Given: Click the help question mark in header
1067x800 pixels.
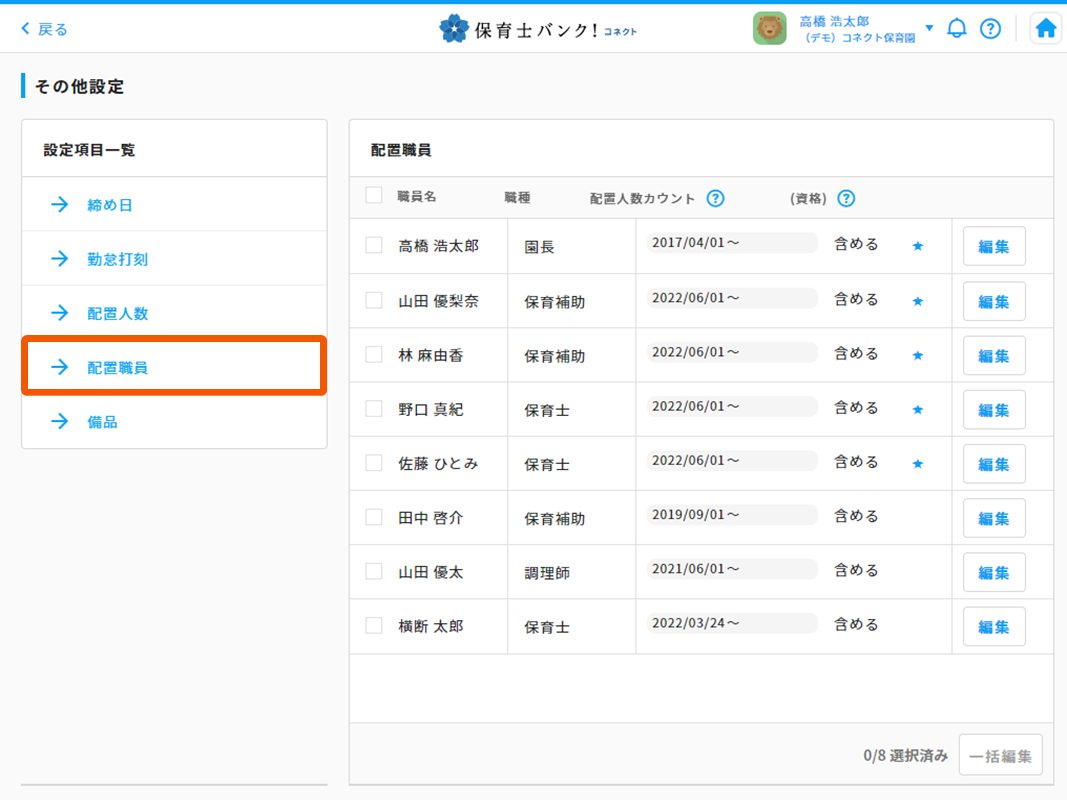Looking at the screenshot, I should pyautogui.click(x=990, y=29).
